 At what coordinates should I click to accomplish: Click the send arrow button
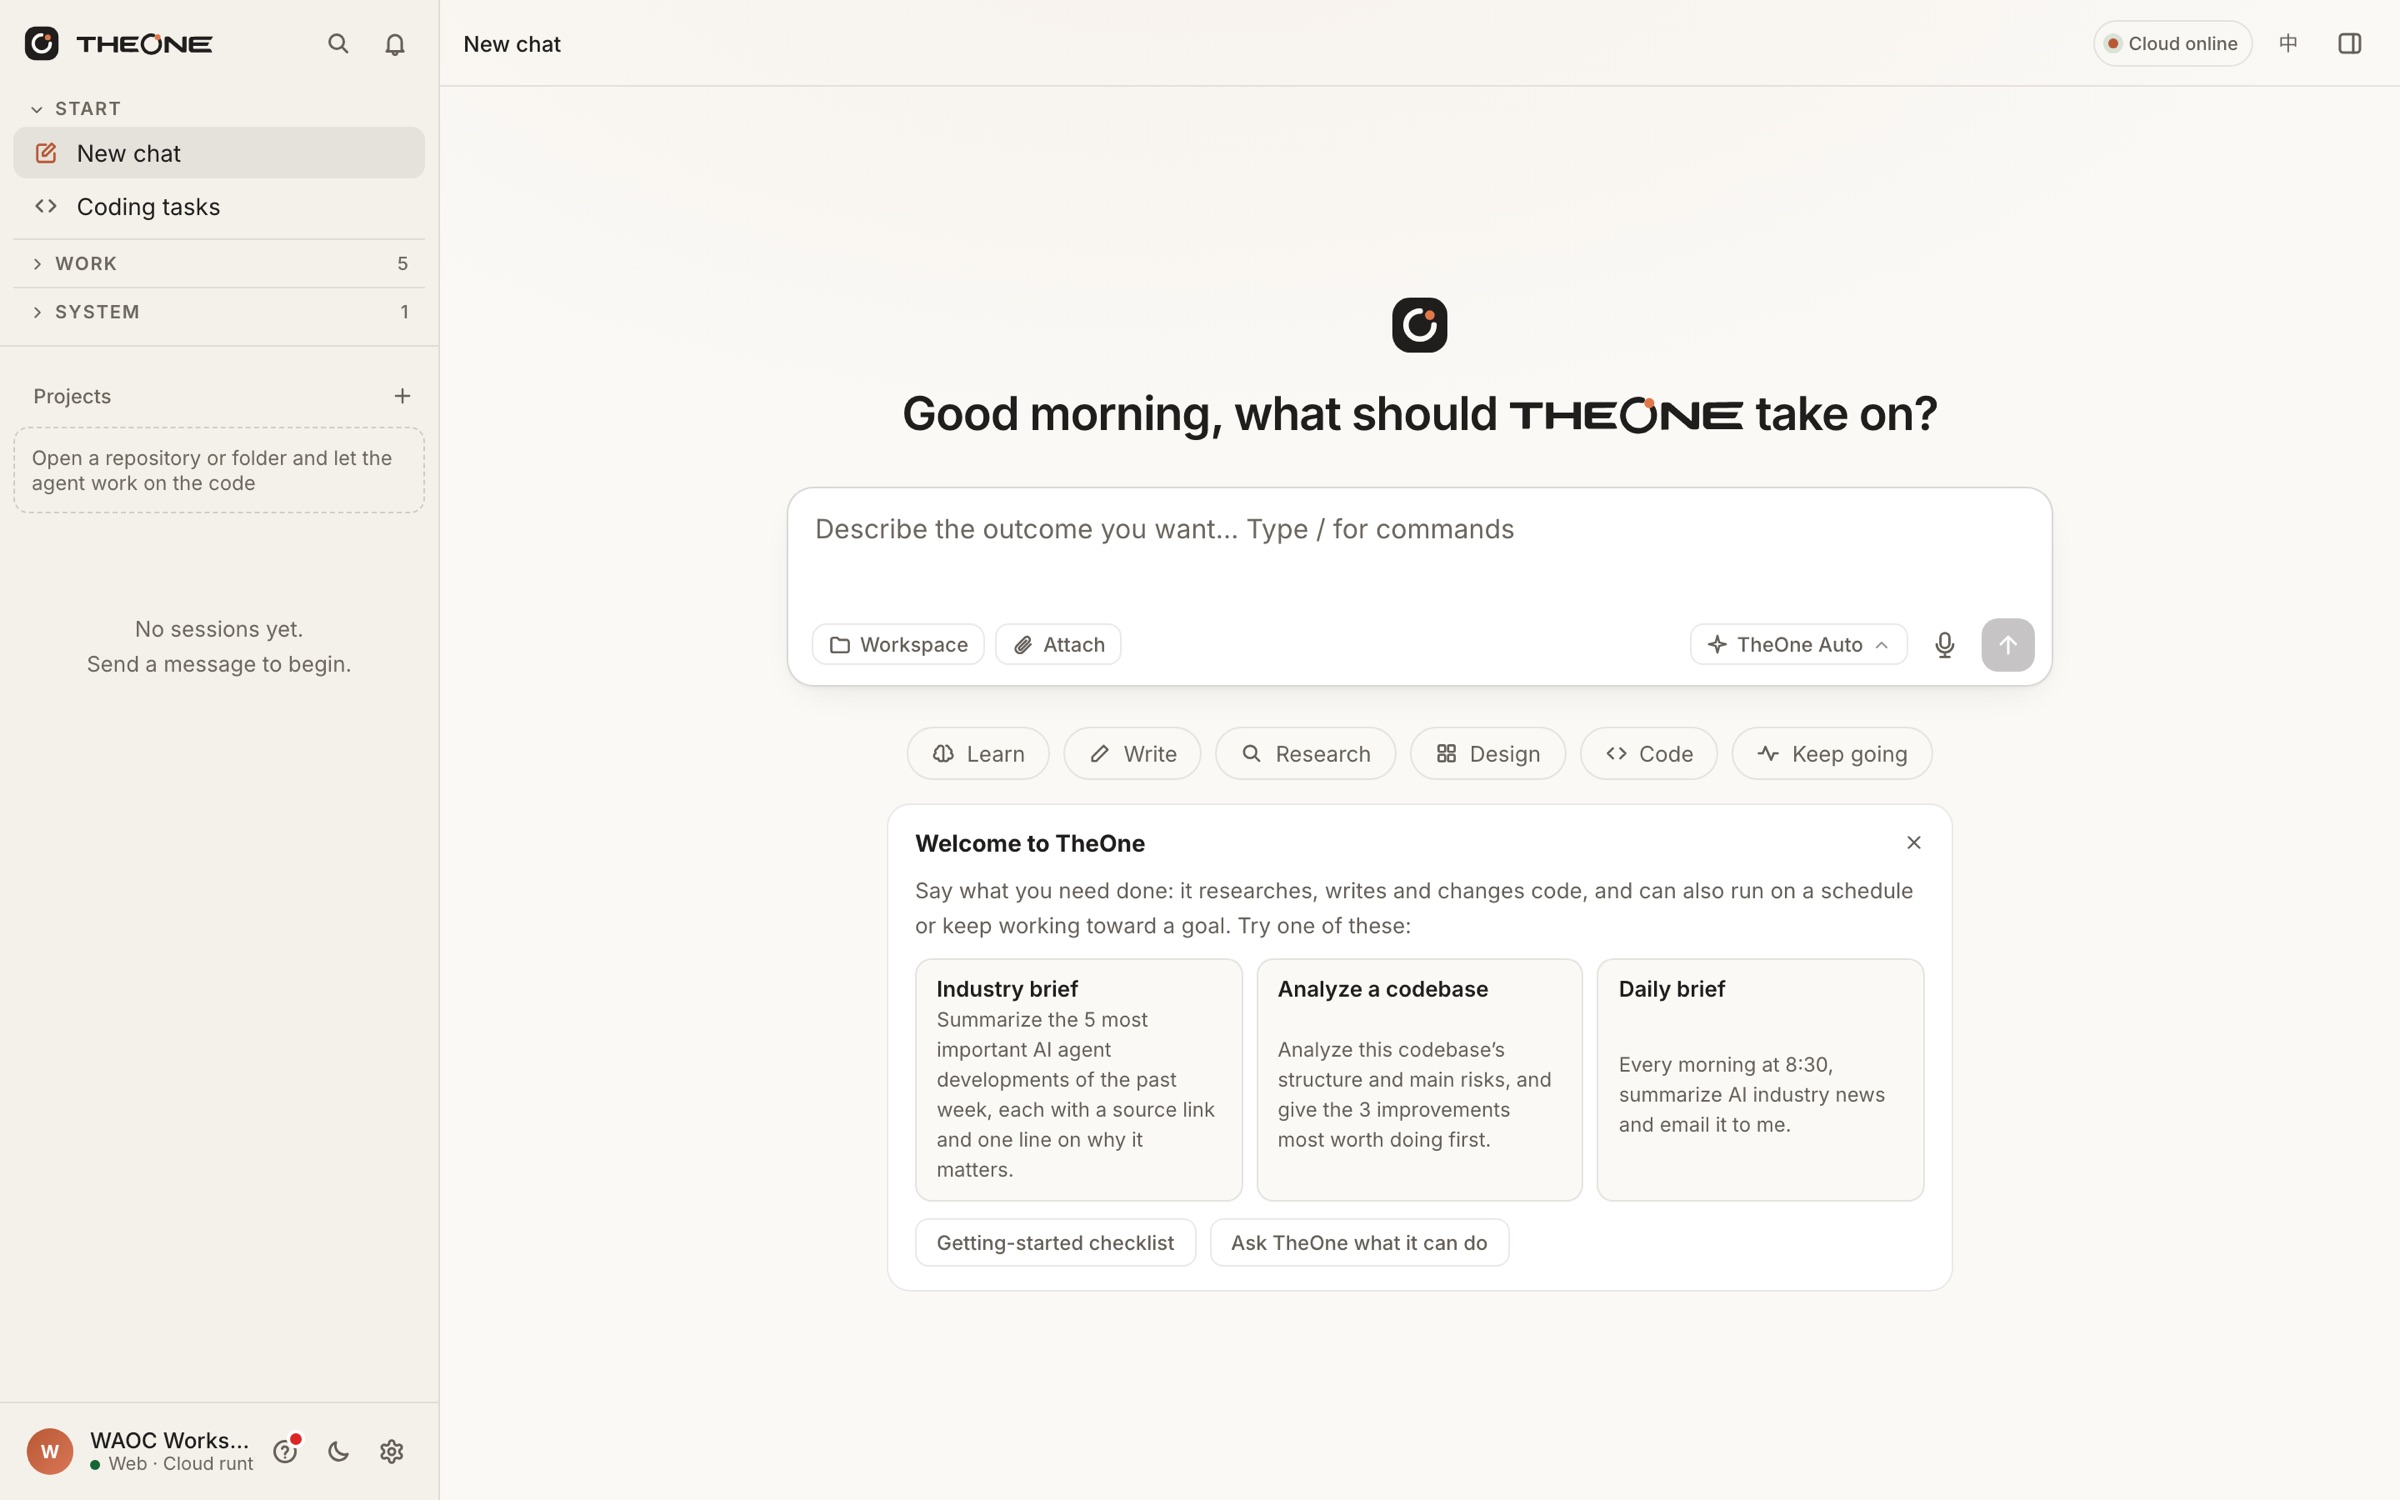pos(2007,645)
